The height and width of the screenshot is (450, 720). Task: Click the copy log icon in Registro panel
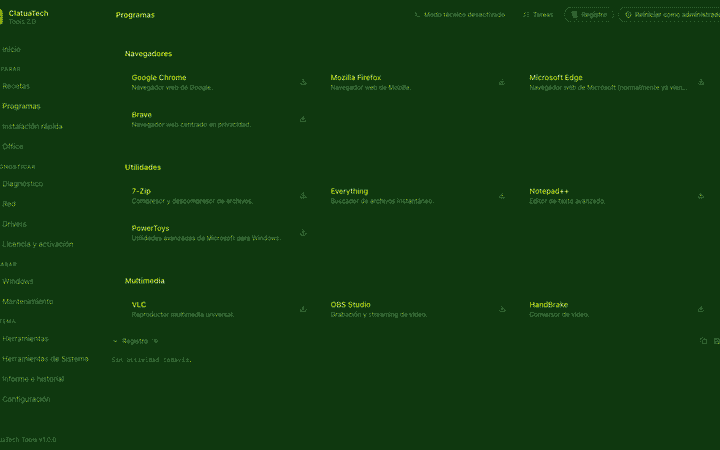pos(703,341)
